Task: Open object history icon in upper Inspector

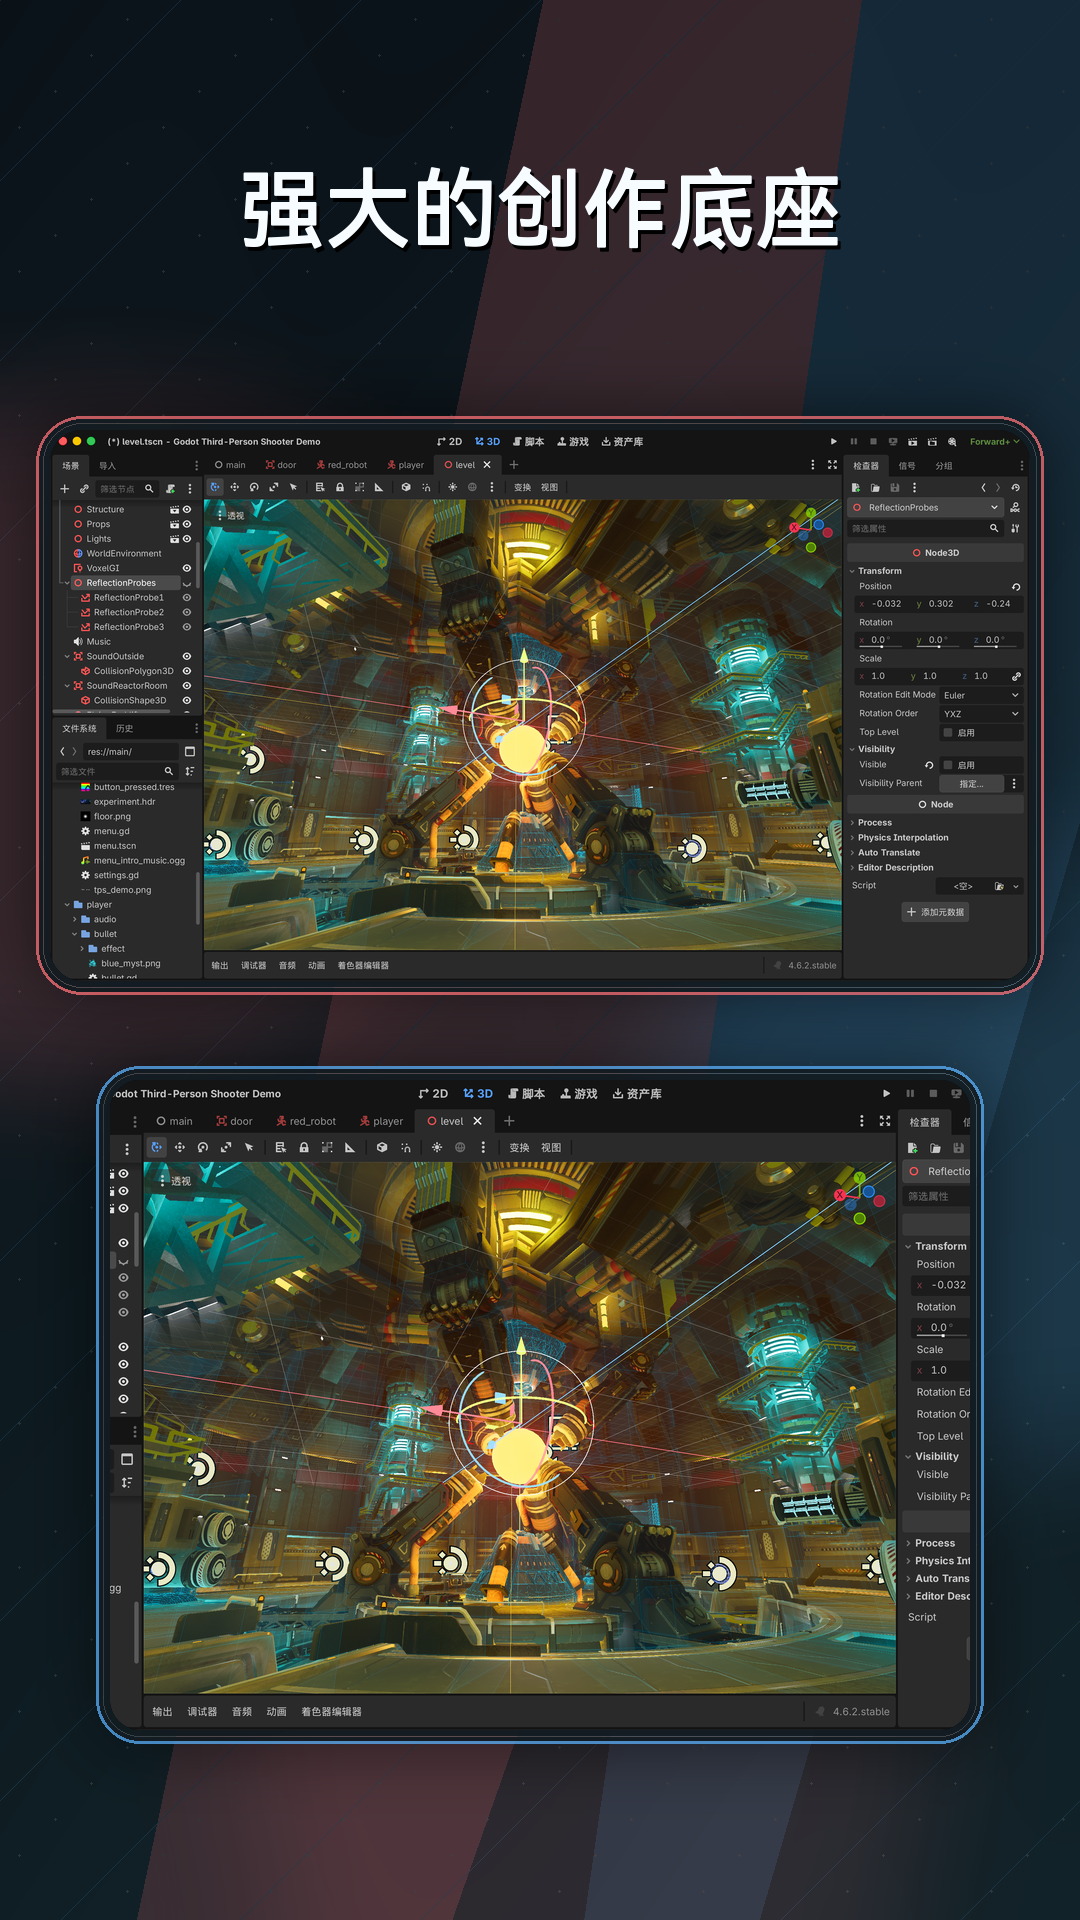Action: [x=1015, y=488]
